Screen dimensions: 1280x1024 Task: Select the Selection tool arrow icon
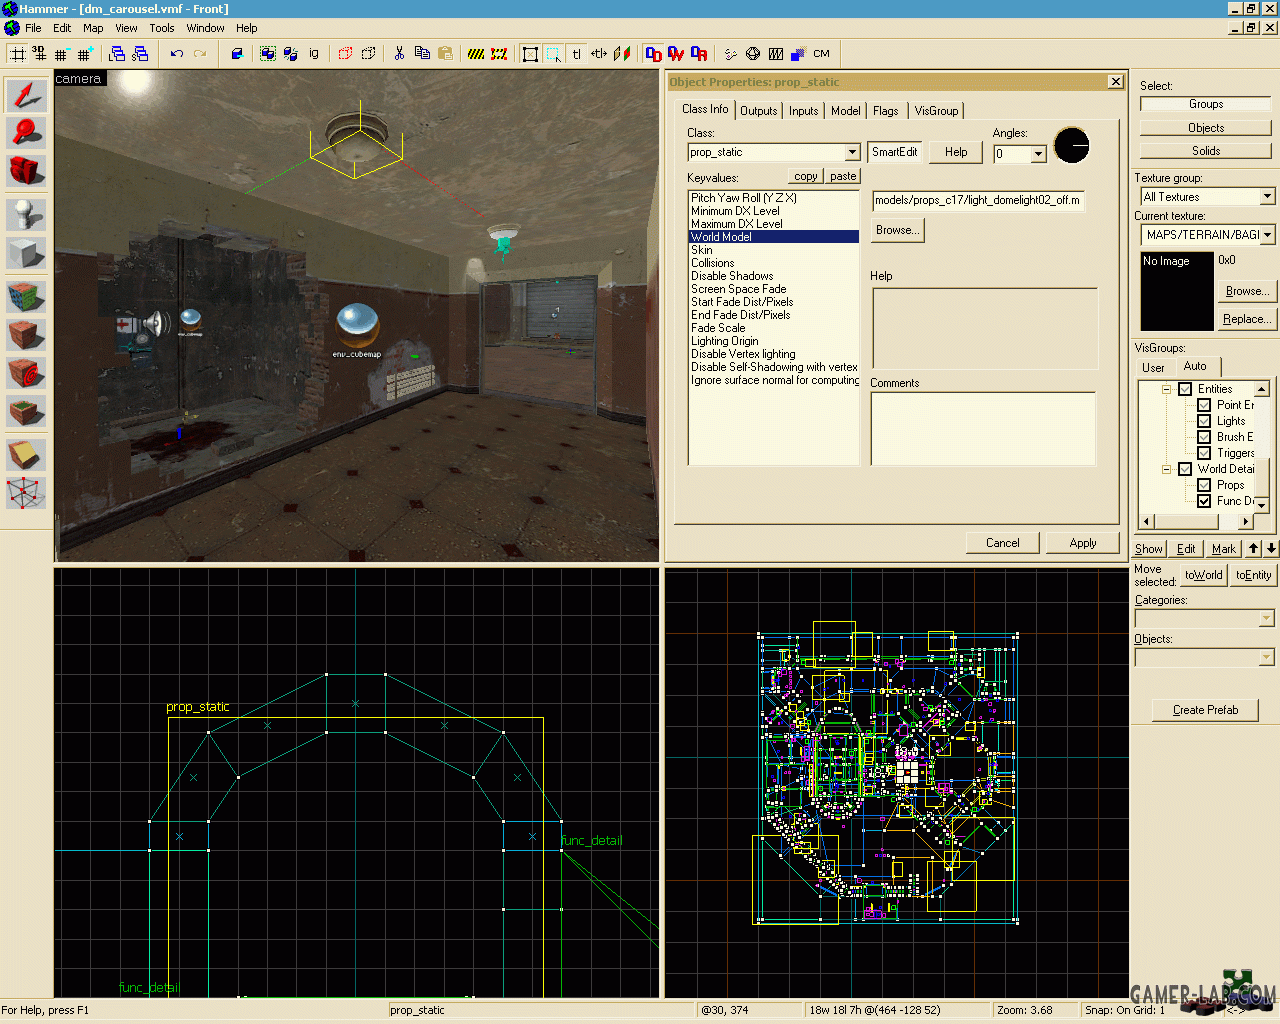(26, 95)
